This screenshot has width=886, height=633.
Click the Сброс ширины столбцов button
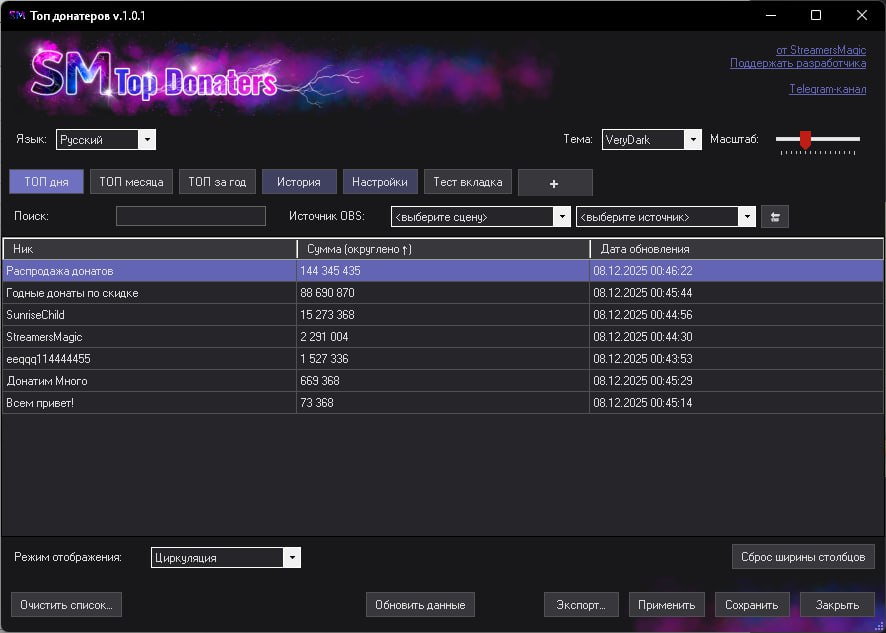pos(803,556)
